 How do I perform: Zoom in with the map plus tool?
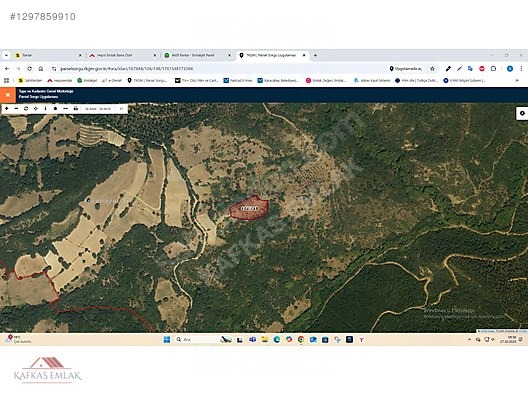click(6, 109)
